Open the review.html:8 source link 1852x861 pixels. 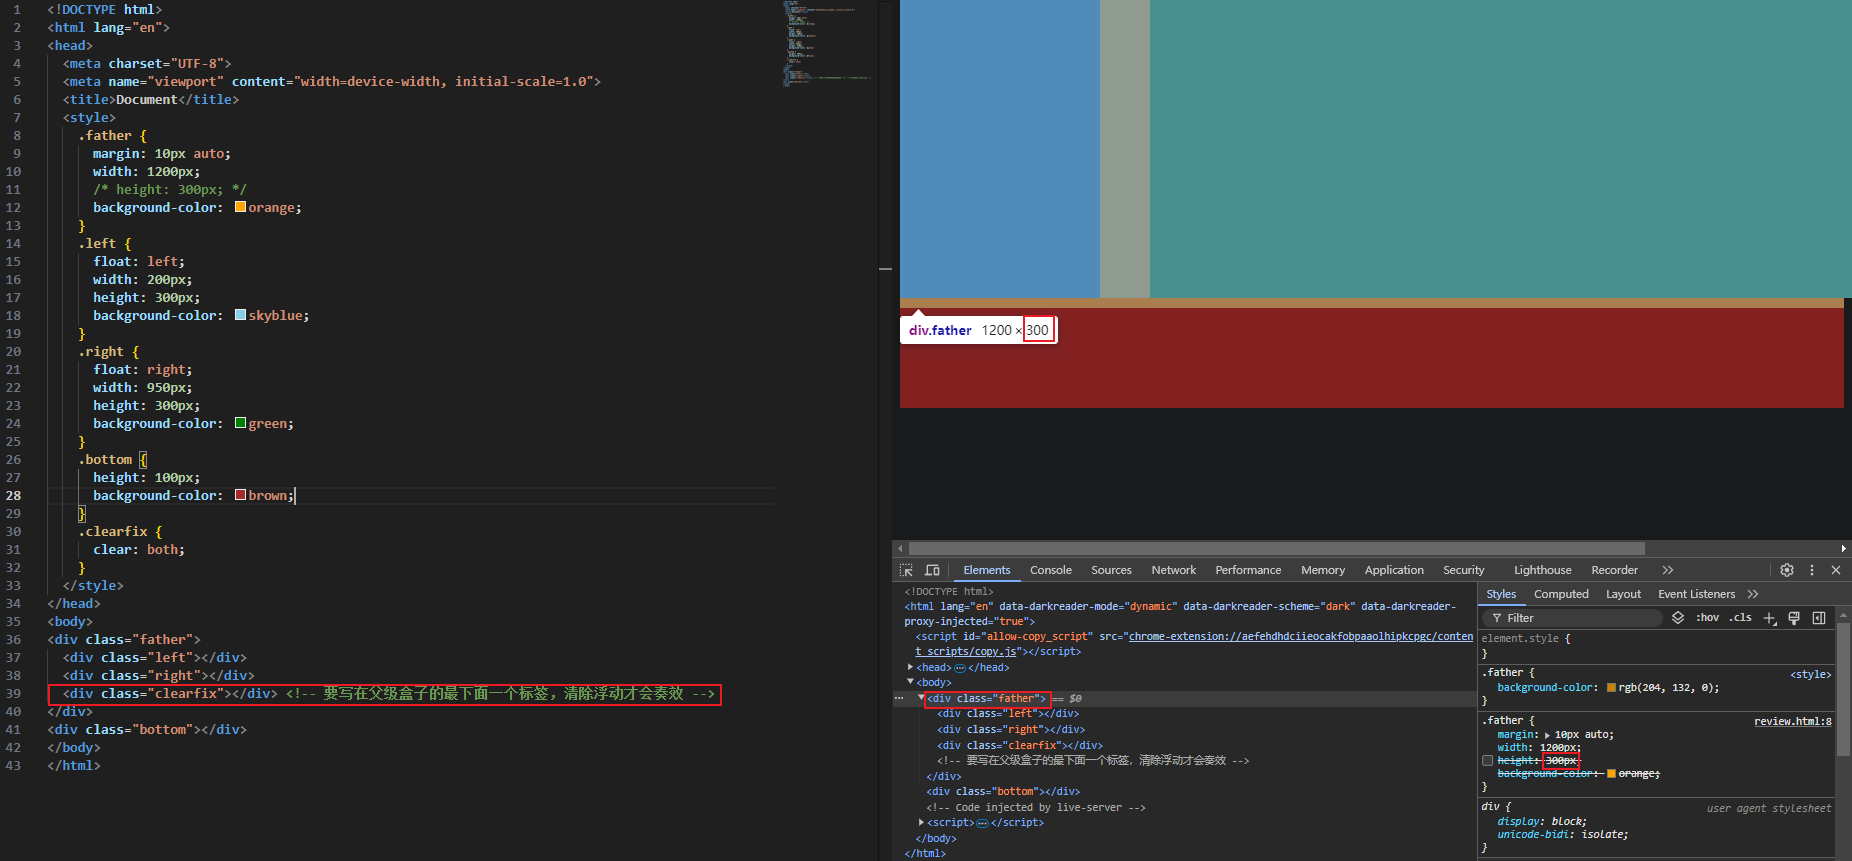coord(1792,721)
